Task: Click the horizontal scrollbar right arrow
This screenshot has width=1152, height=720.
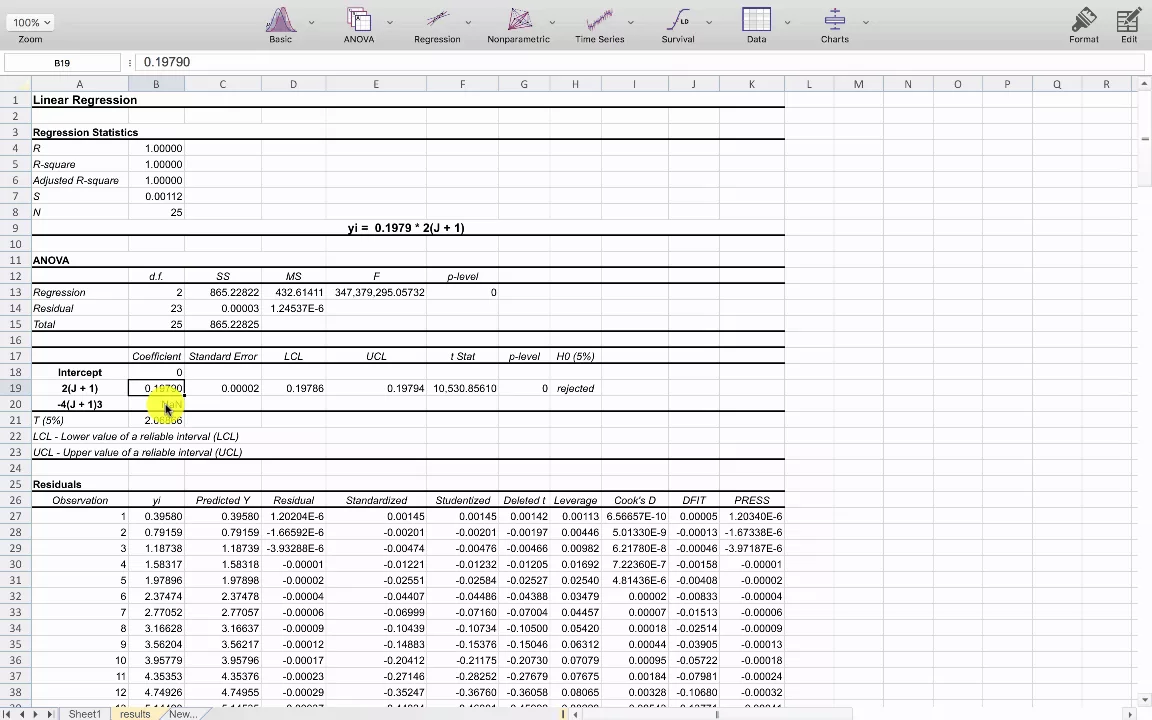Action: (1131, 714)
